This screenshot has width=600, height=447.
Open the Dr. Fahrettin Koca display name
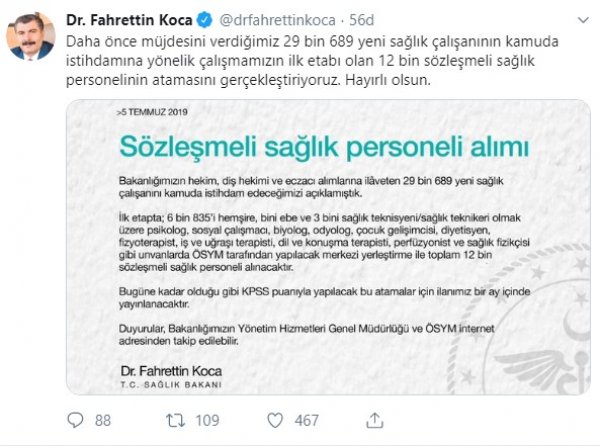click(x=129, y=20)
